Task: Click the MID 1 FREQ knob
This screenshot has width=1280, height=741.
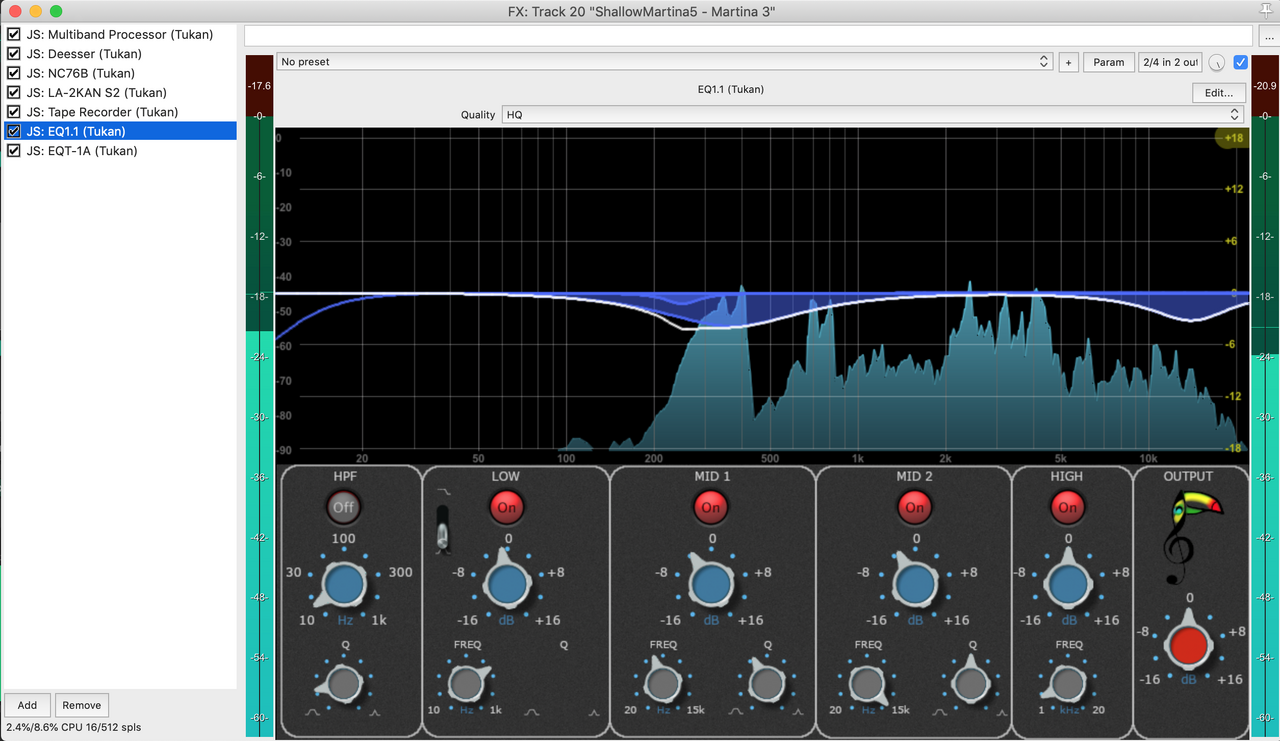Action: 662,684
